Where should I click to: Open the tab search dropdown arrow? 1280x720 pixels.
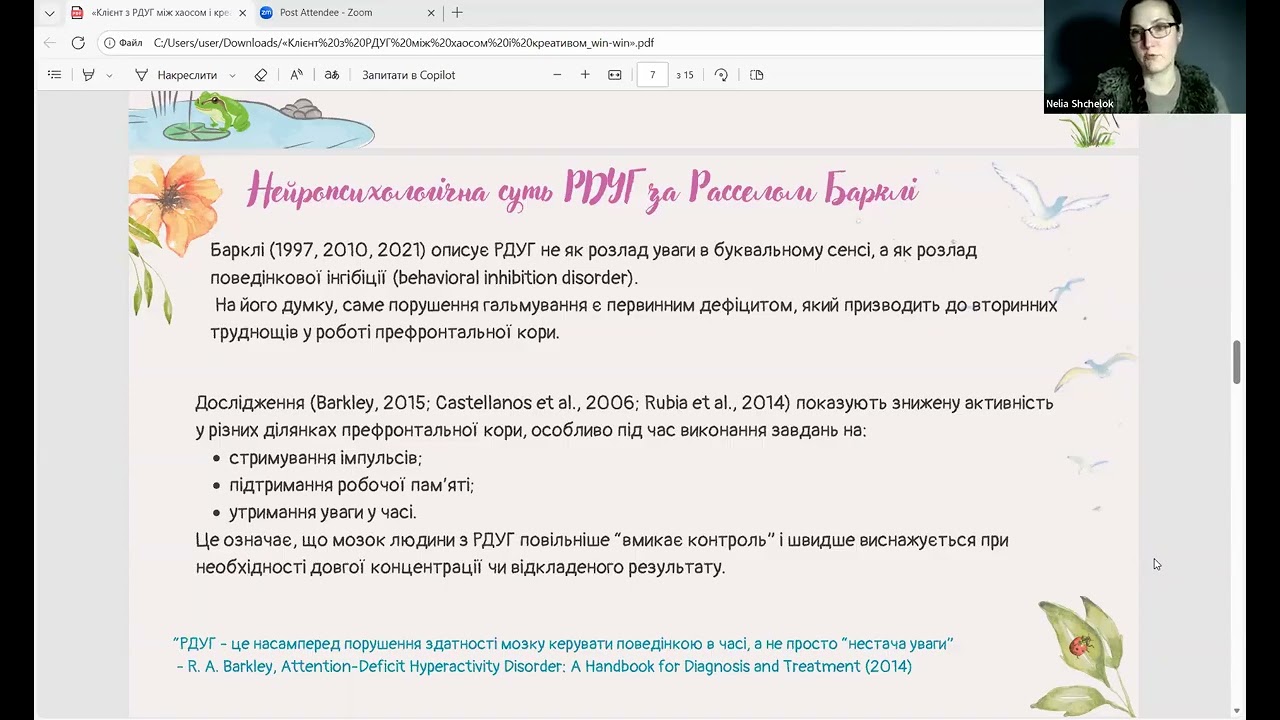(x=49, y=13)
